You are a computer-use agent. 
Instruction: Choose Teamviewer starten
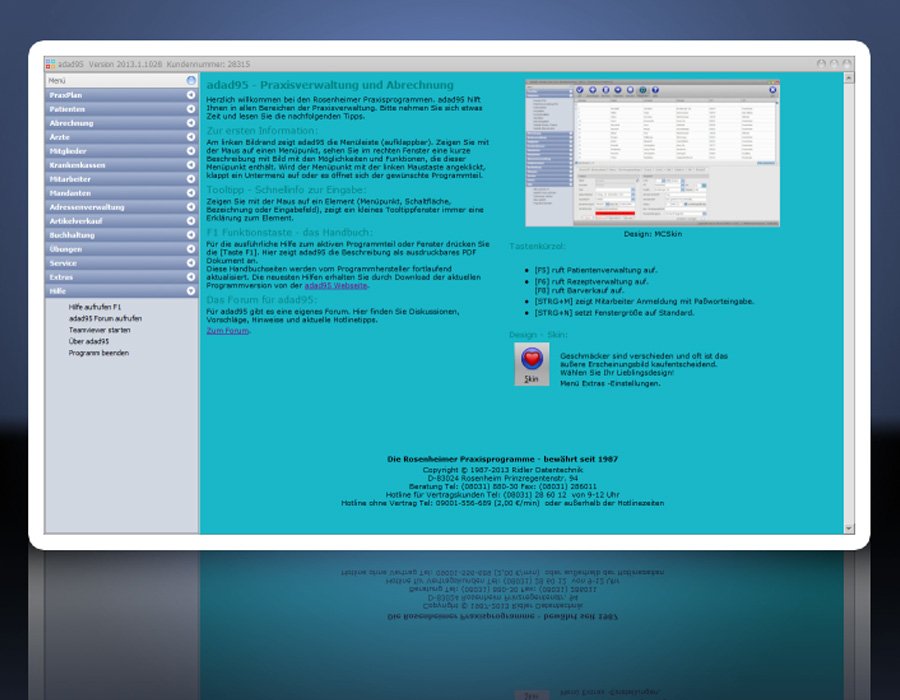pyautogui.click(x=99, y=330)
